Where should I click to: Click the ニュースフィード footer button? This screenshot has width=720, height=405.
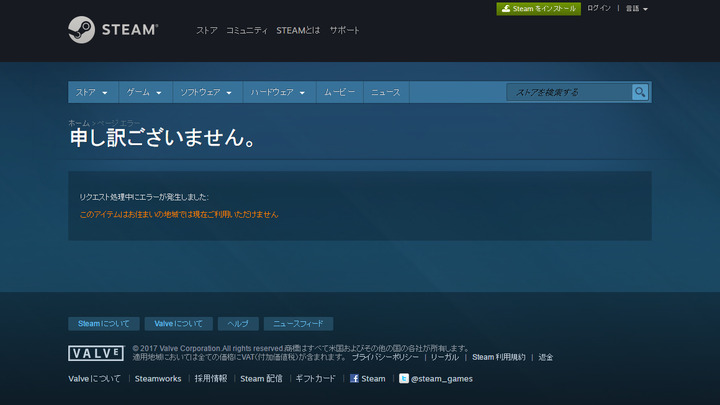(298, 324)
